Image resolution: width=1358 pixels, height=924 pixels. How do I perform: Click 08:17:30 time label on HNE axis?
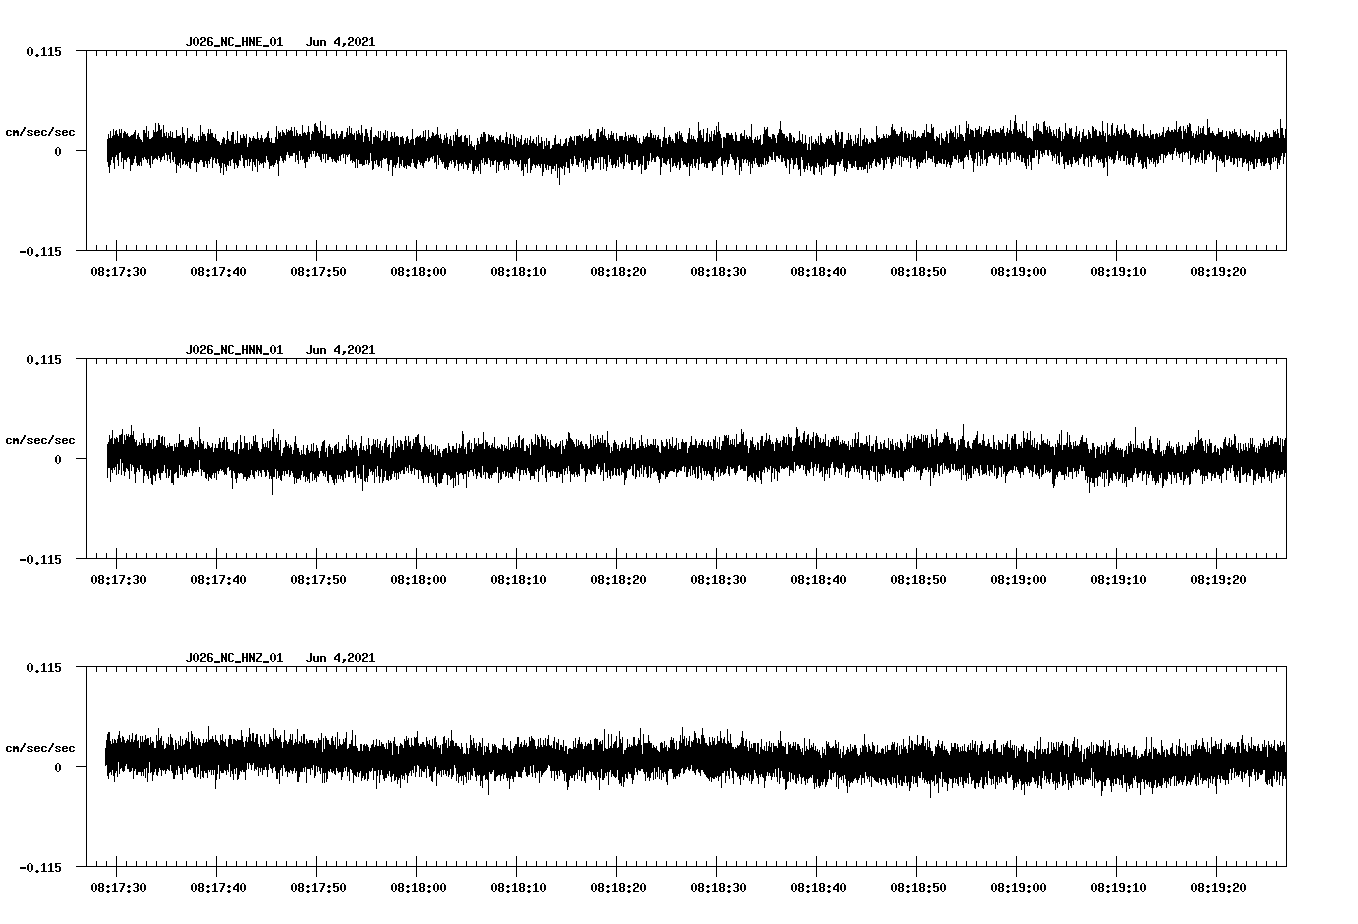coord(118,271)
